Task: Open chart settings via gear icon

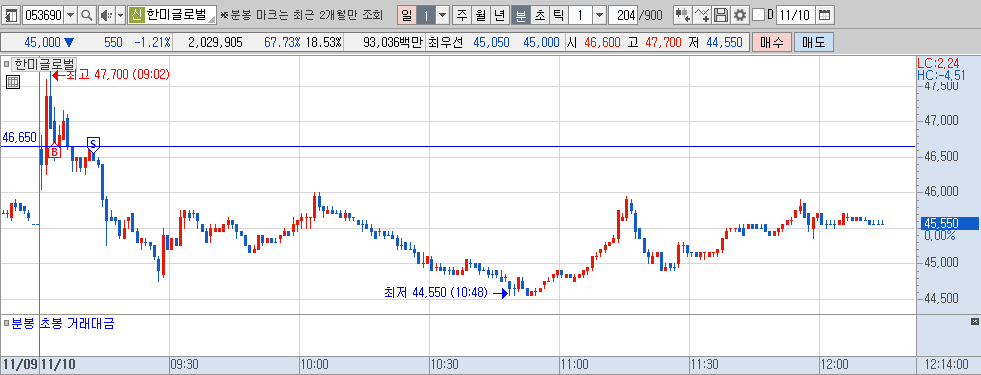Action: [740, 14]
